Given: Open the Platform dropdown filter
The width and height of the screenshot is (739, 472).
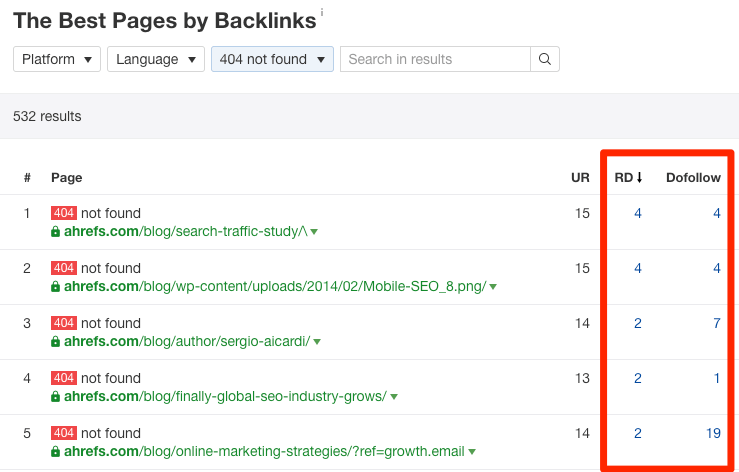Looking at the screenshot, I should 57,59.
